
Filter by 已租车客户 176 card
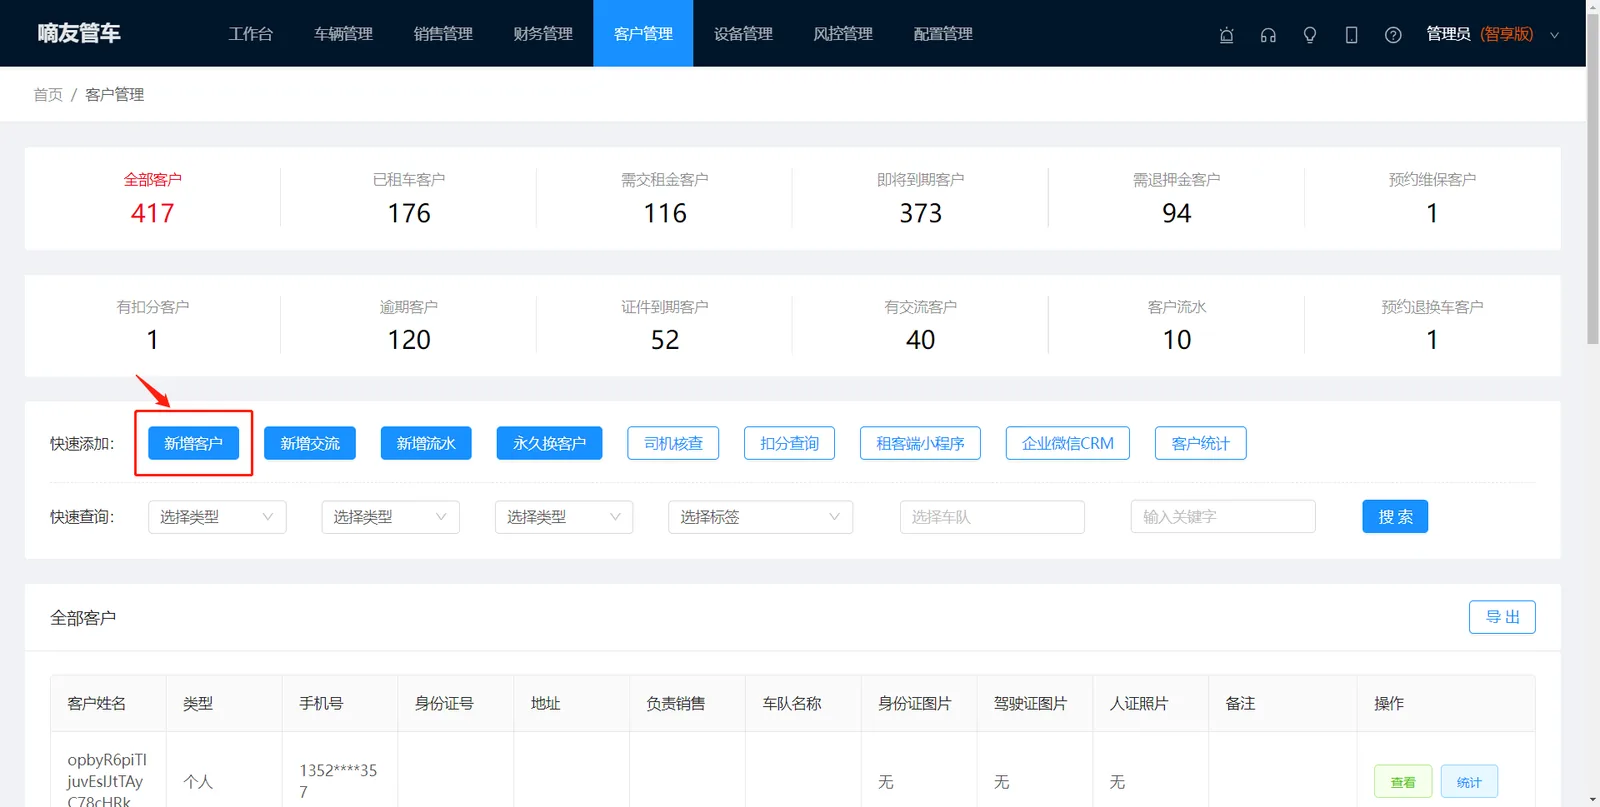pyautogui.click(x=409, y=198)
